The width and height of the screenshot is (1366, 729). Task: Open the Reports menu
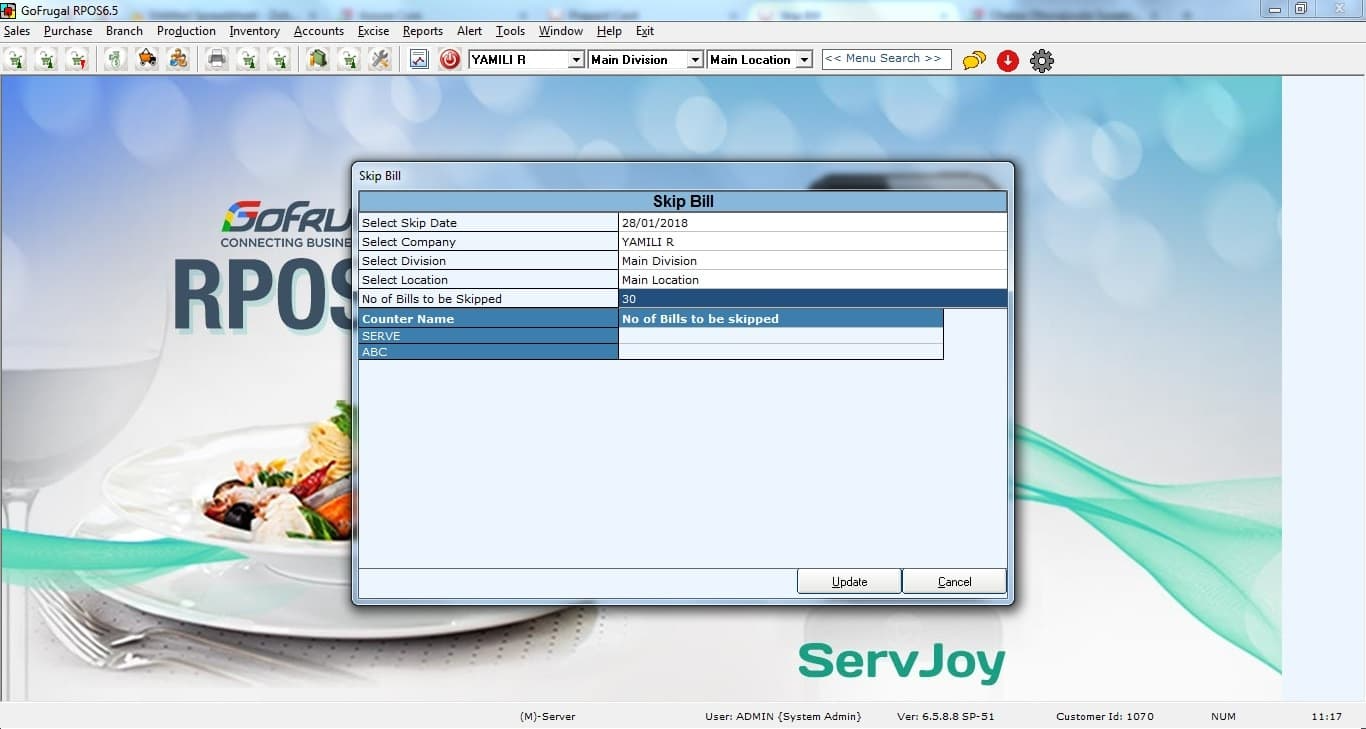pos(423,31)
